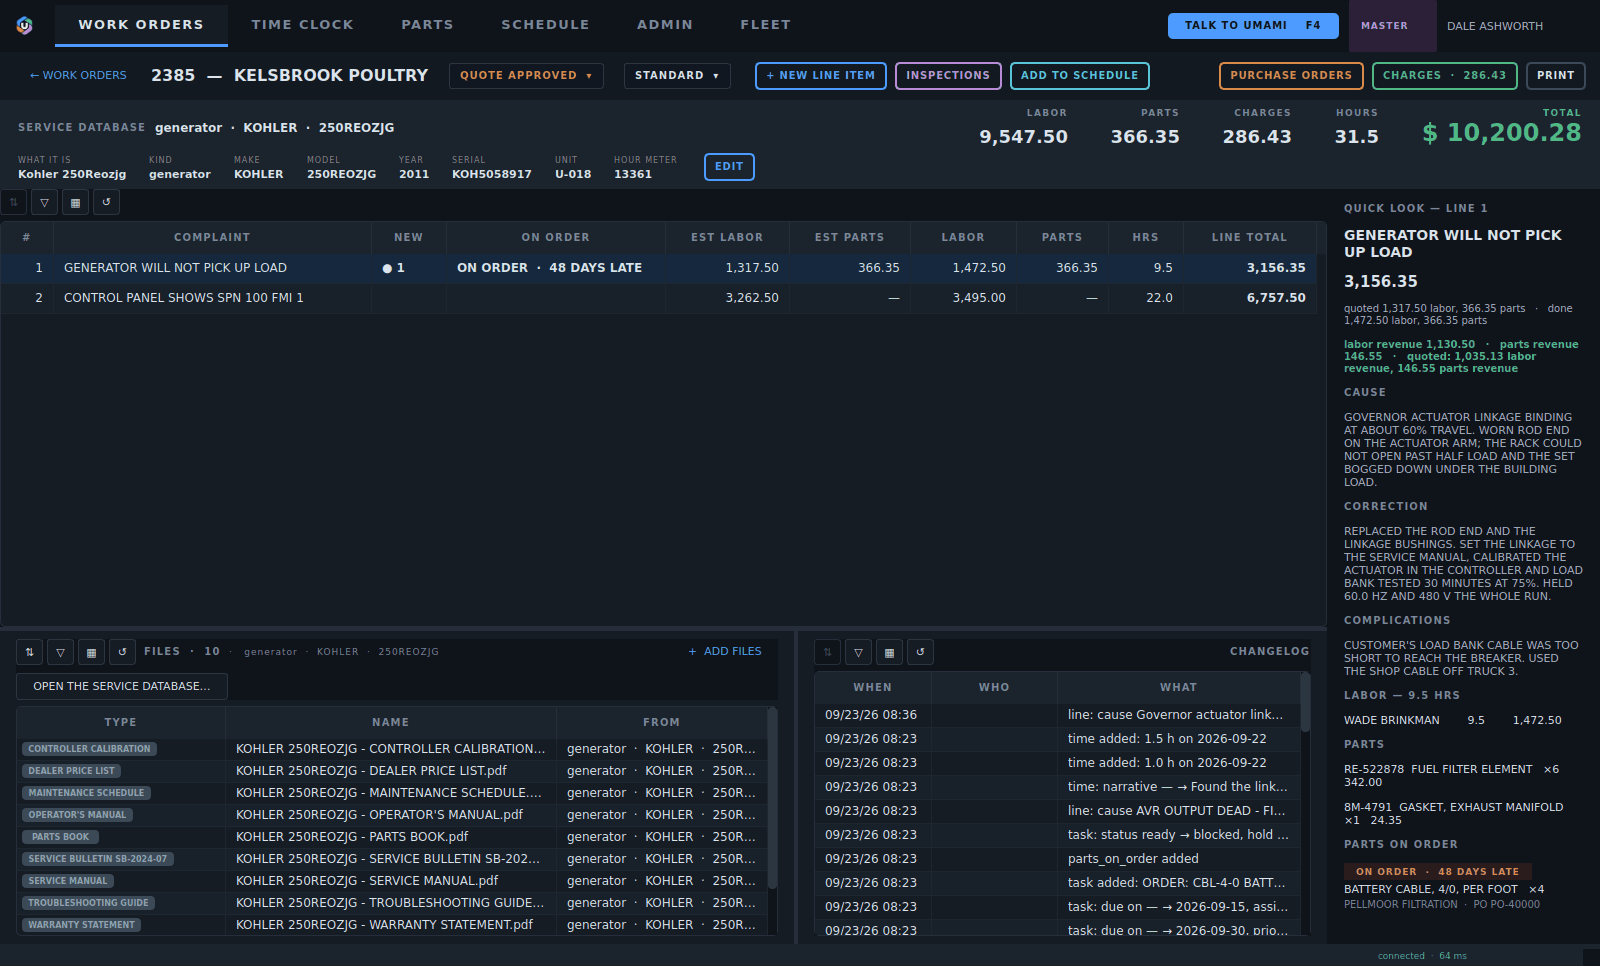Open Charges 286.43
1600x966 pixels.
tap(1444, 76)
